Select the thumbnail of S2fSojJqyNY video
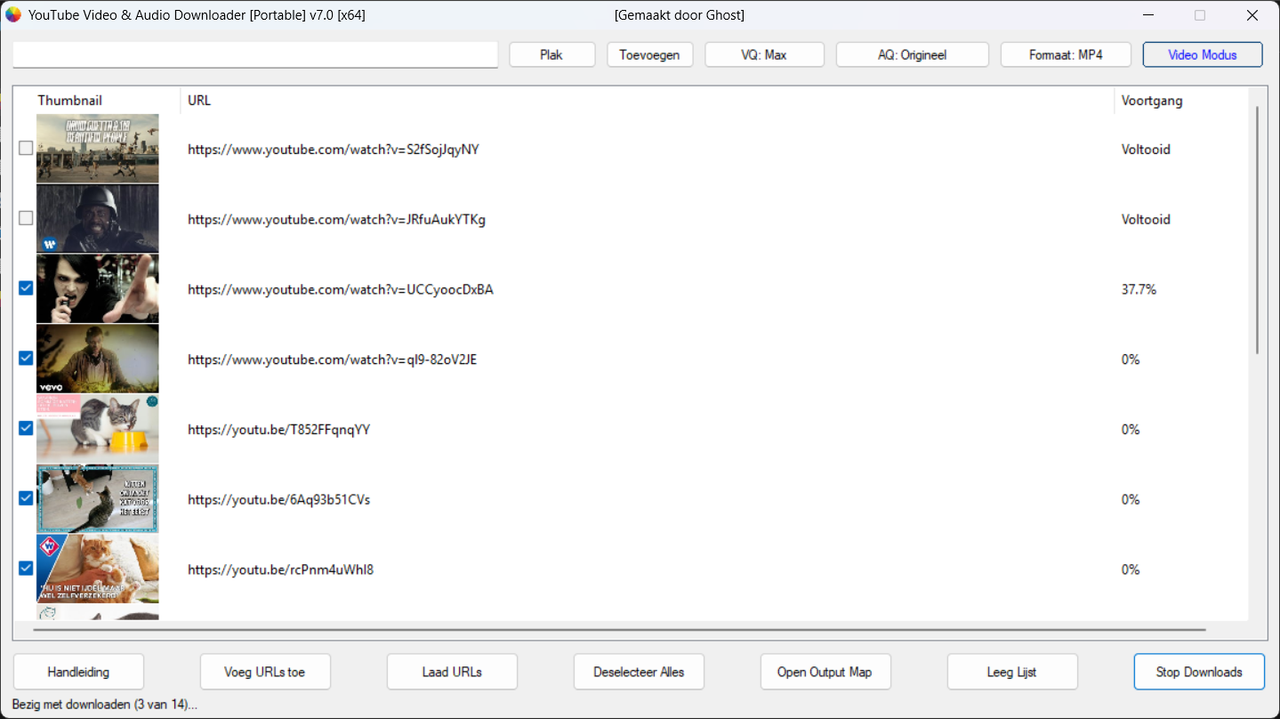This screenshot has width=1280, height=719. pyautogui.click(x=97, y=149)
